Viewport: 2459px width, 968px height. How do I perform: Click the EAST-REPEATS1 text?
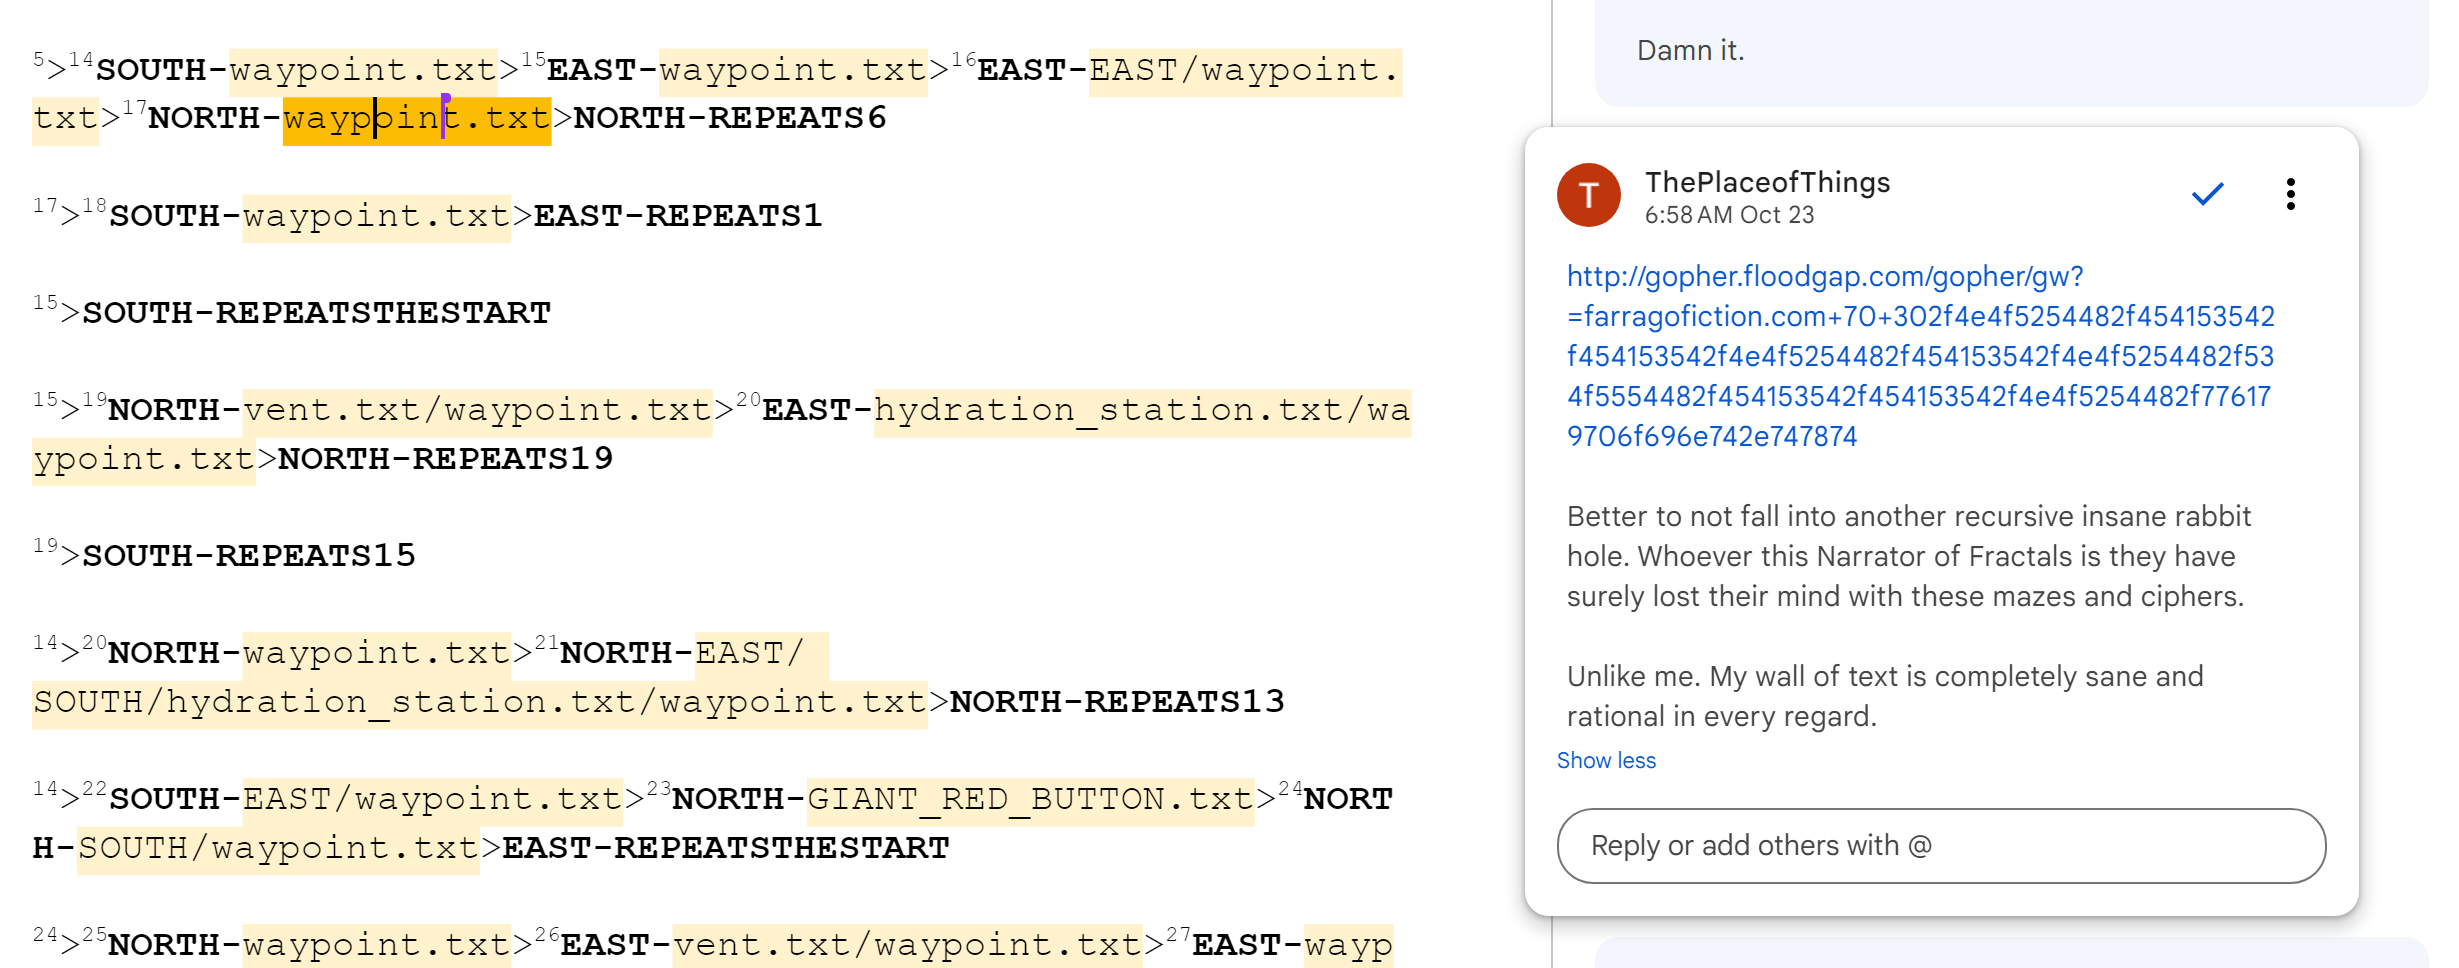coord(677,217)
